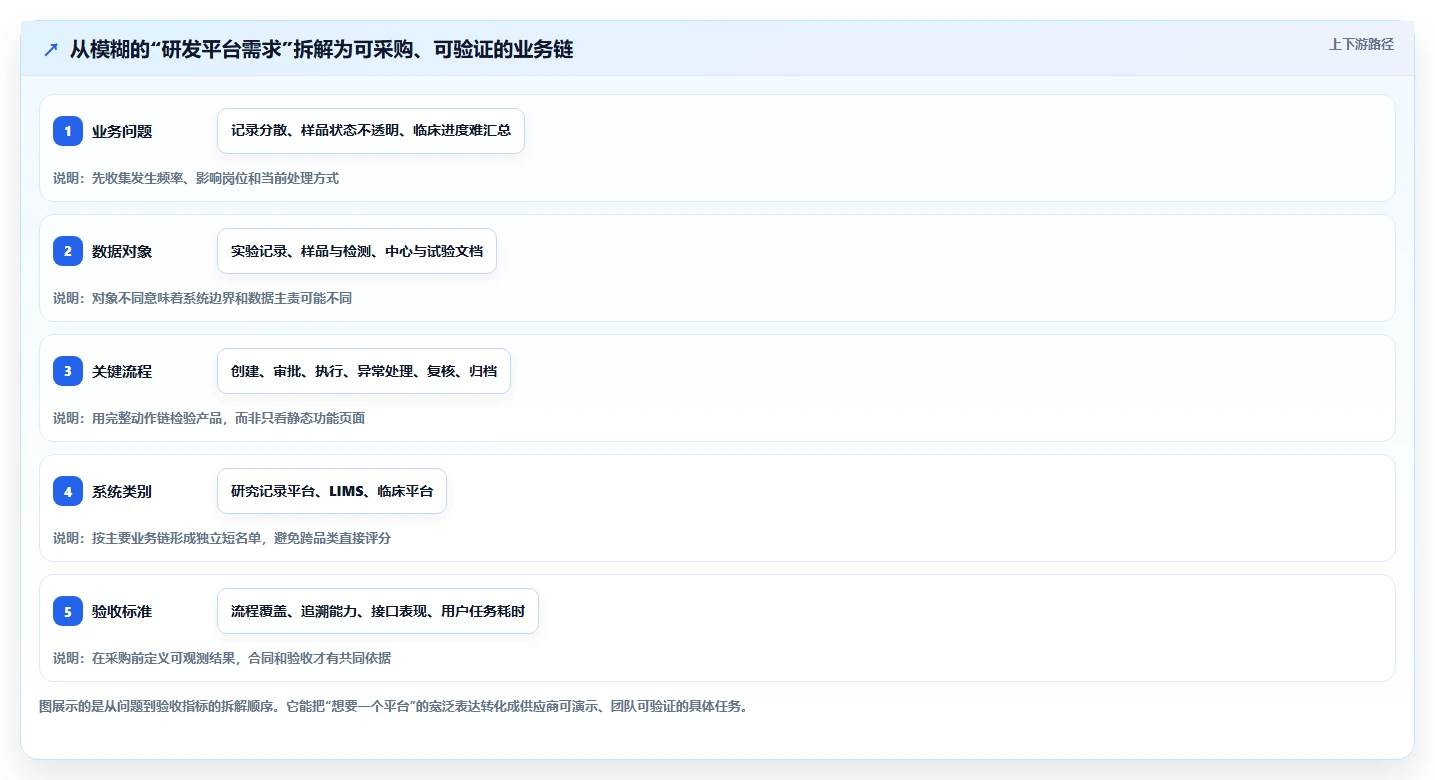Click the note 按主要业务链形成独立短名单
This screenshot has width=1435, height=780.
point(222,538)
